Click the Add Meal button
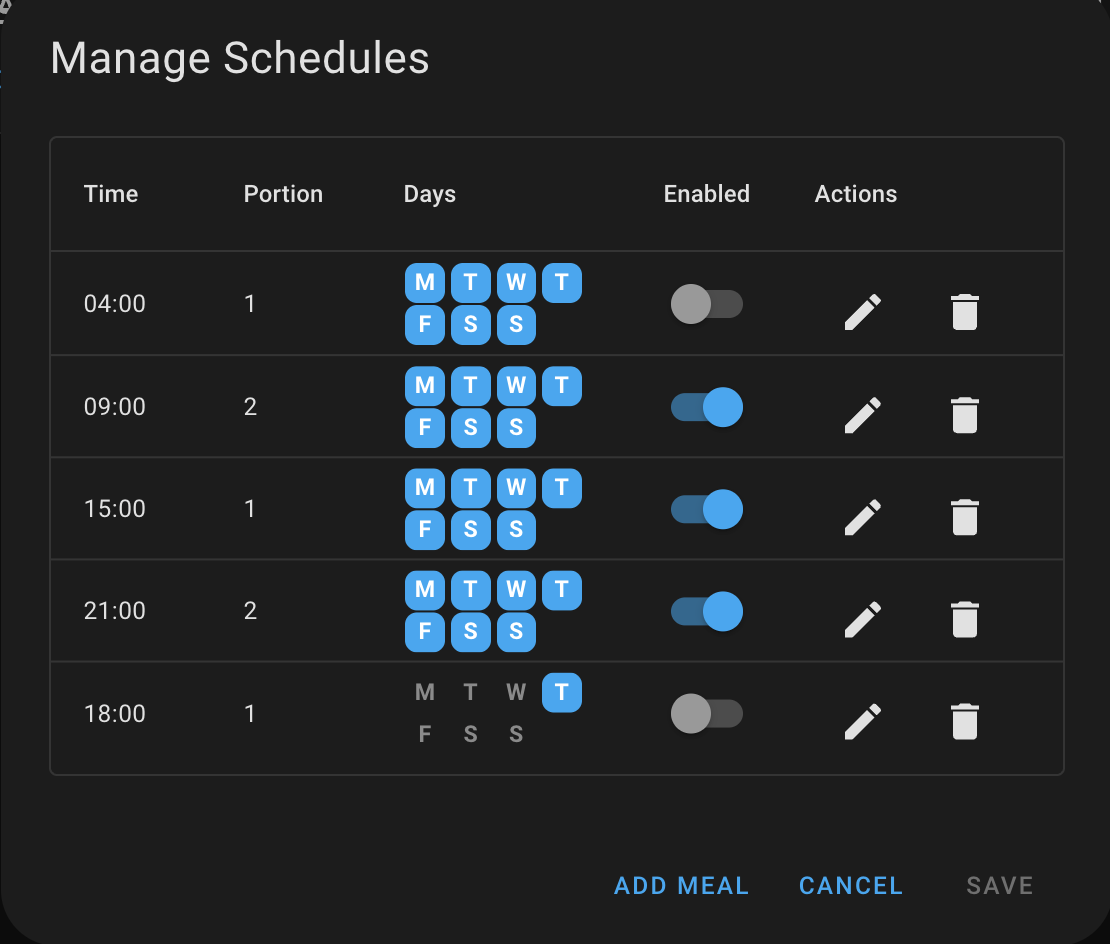This screenshot has height=944, width=1110. point(681,886)
